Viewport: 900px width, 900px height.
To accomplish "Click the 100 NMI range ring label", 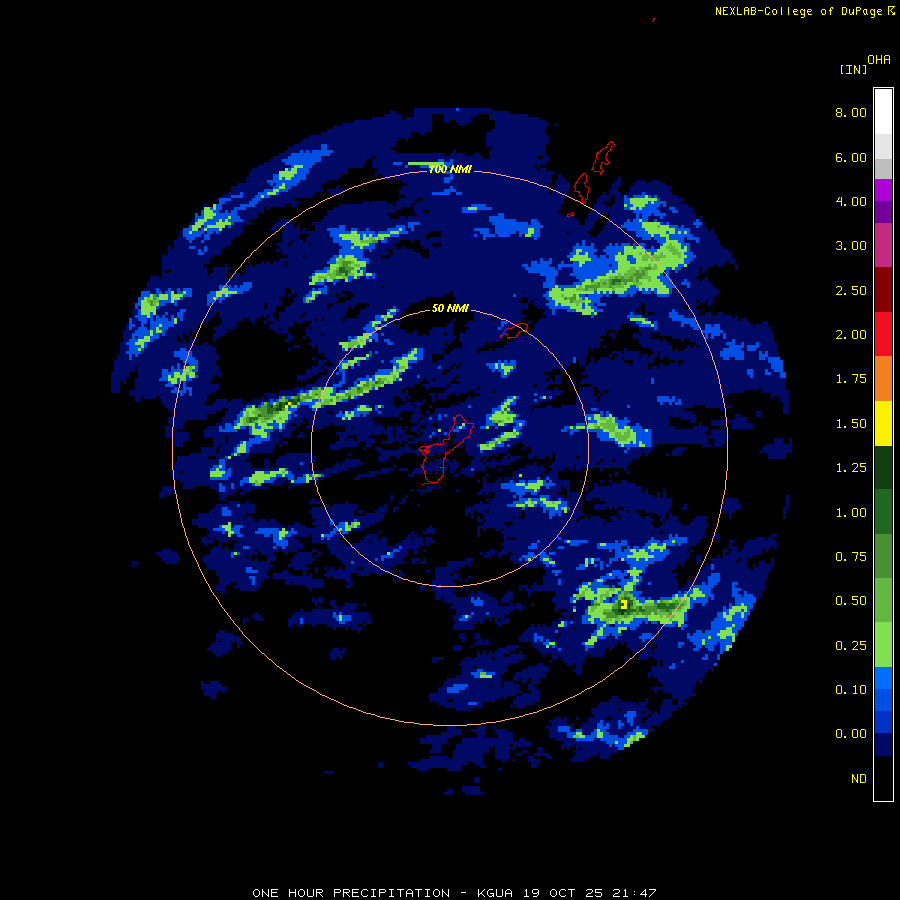I will tap(450, 169).
